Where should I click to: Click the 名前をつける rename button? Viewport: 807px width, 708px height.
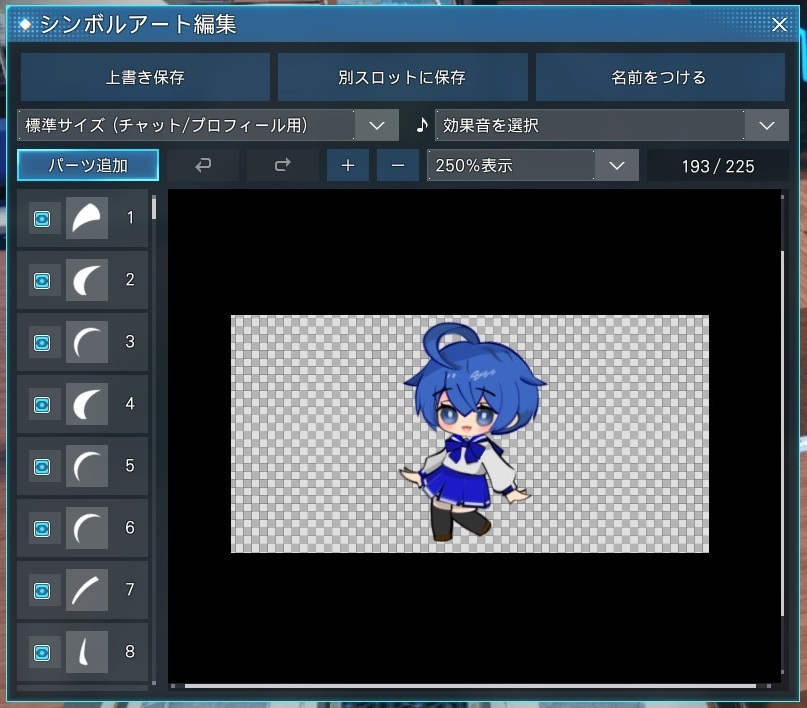[660, 77]
